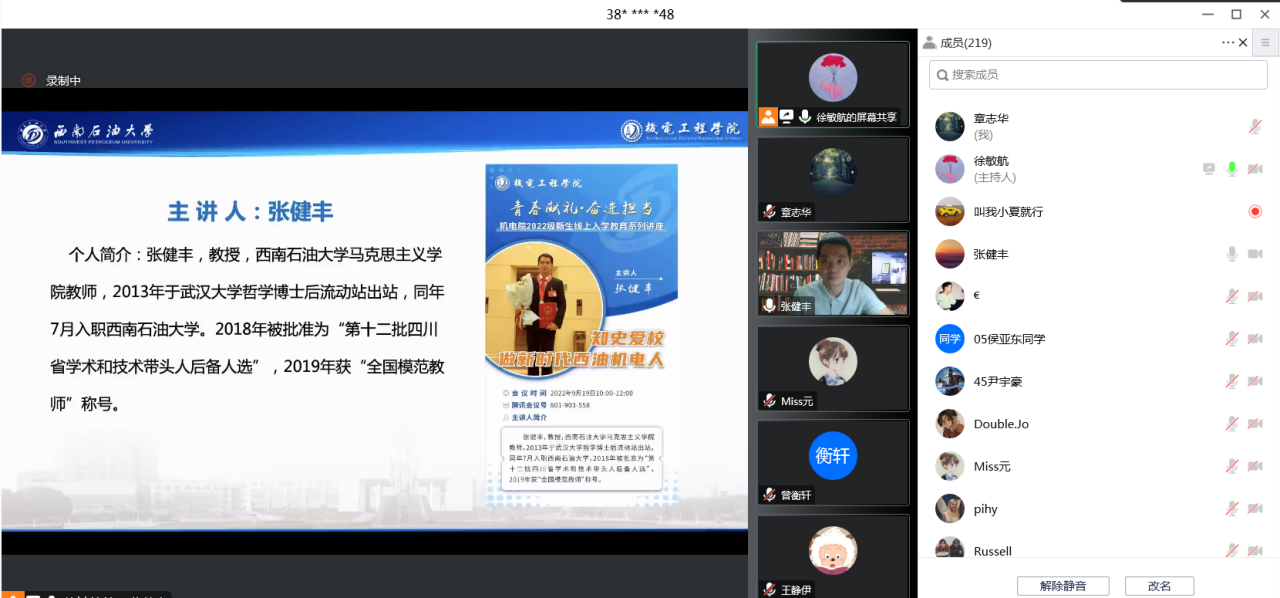Toggle 章志华's muted microphone icon in member list
The width and height of the screenshot is (1280, 598).
tap(1255, 127)
